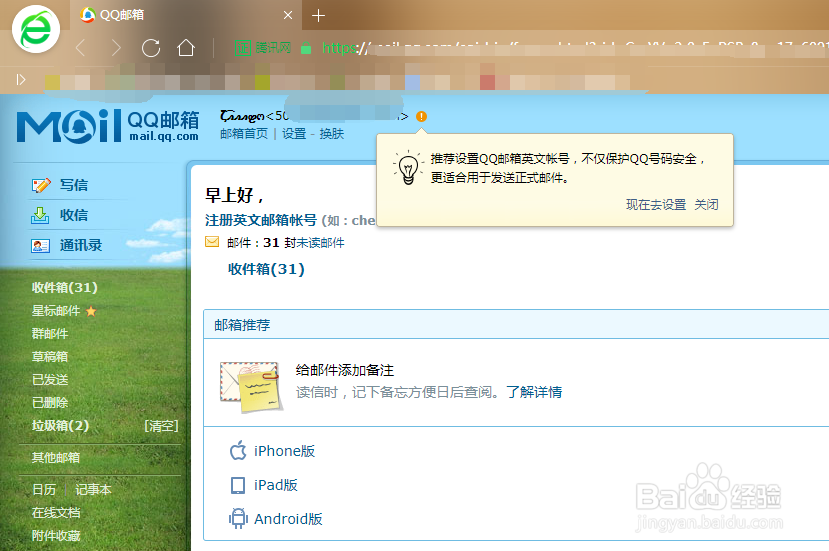Open 换肤 skin change link
Viewport: 829px width, 551px height.
point(331,134)
